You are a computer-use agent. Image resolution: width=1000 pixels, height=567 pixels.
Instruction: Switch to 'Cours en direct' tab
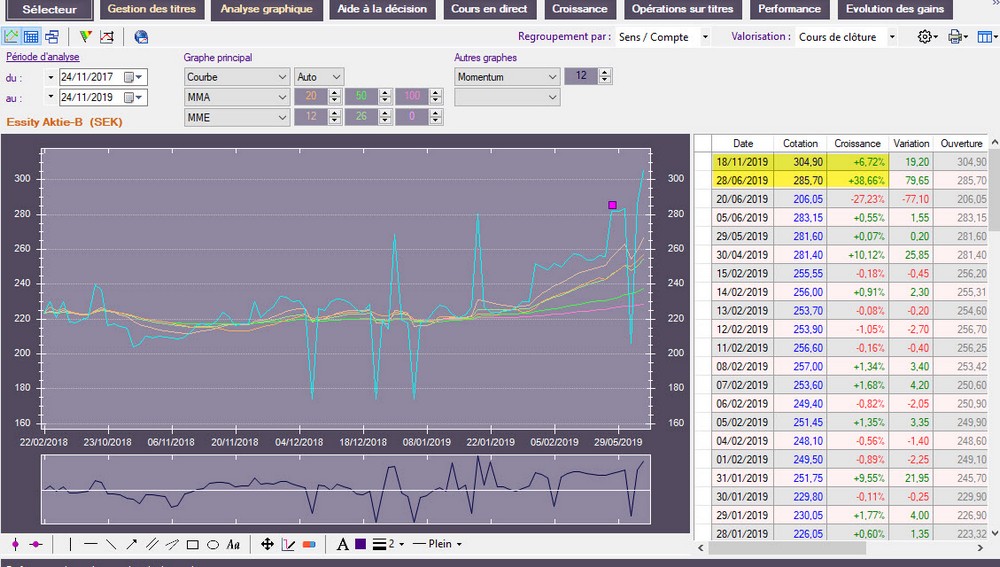click(490, 9)
